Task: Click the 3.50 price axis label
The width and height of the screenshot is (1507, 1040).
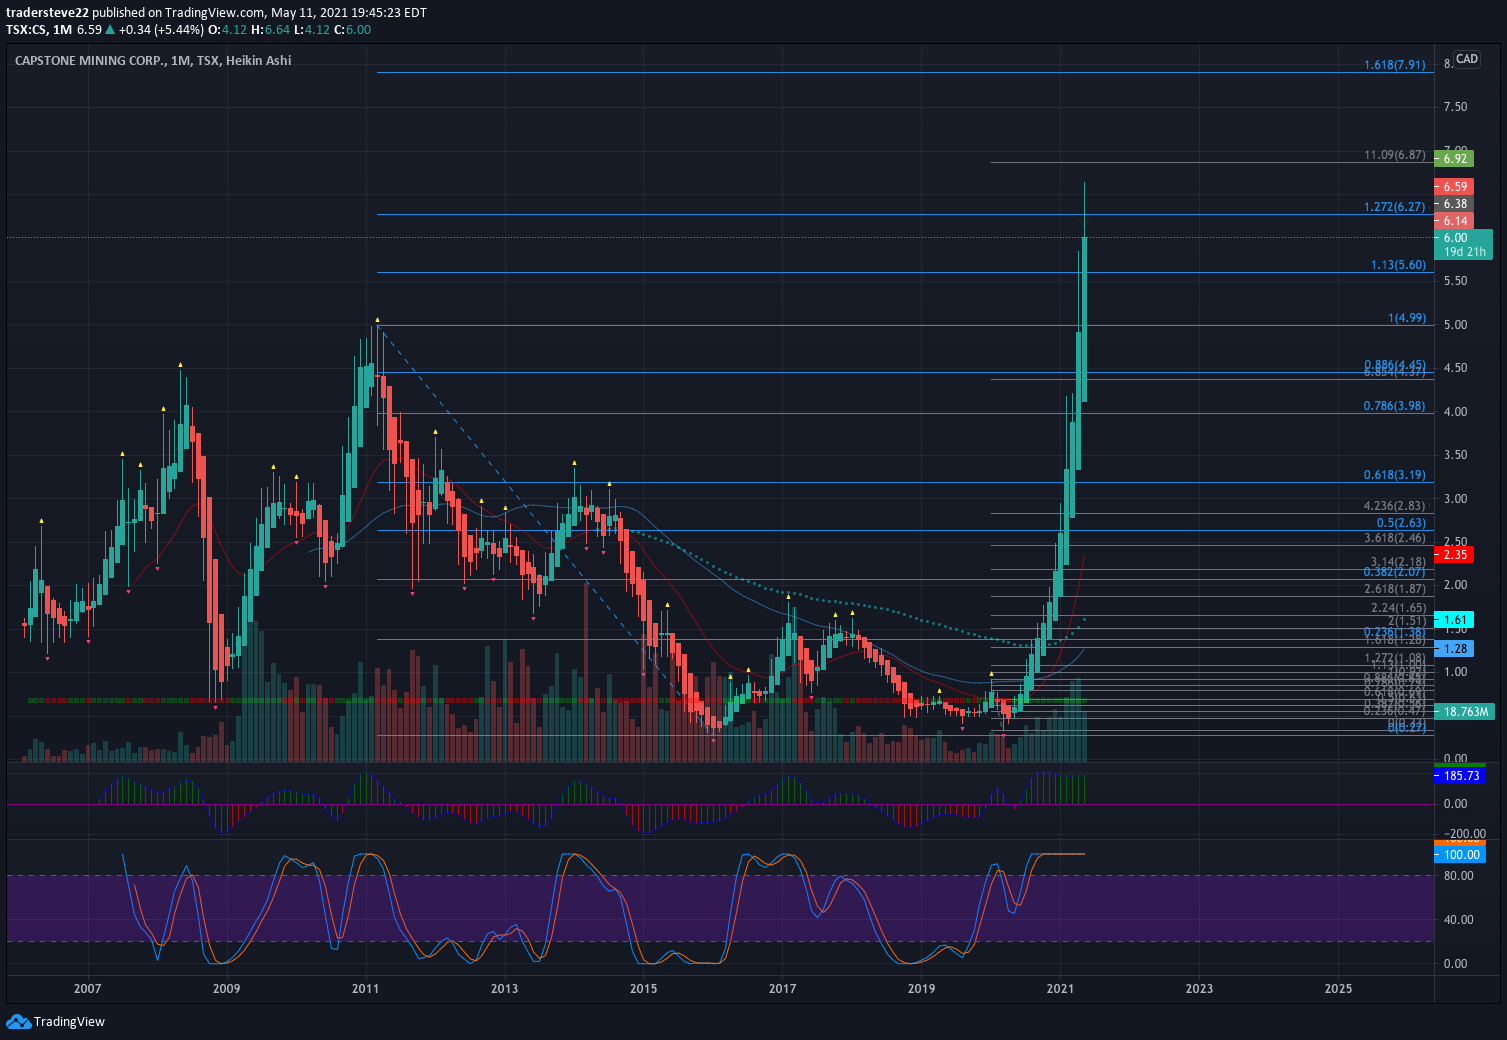Action: (x=1455, y=455)
